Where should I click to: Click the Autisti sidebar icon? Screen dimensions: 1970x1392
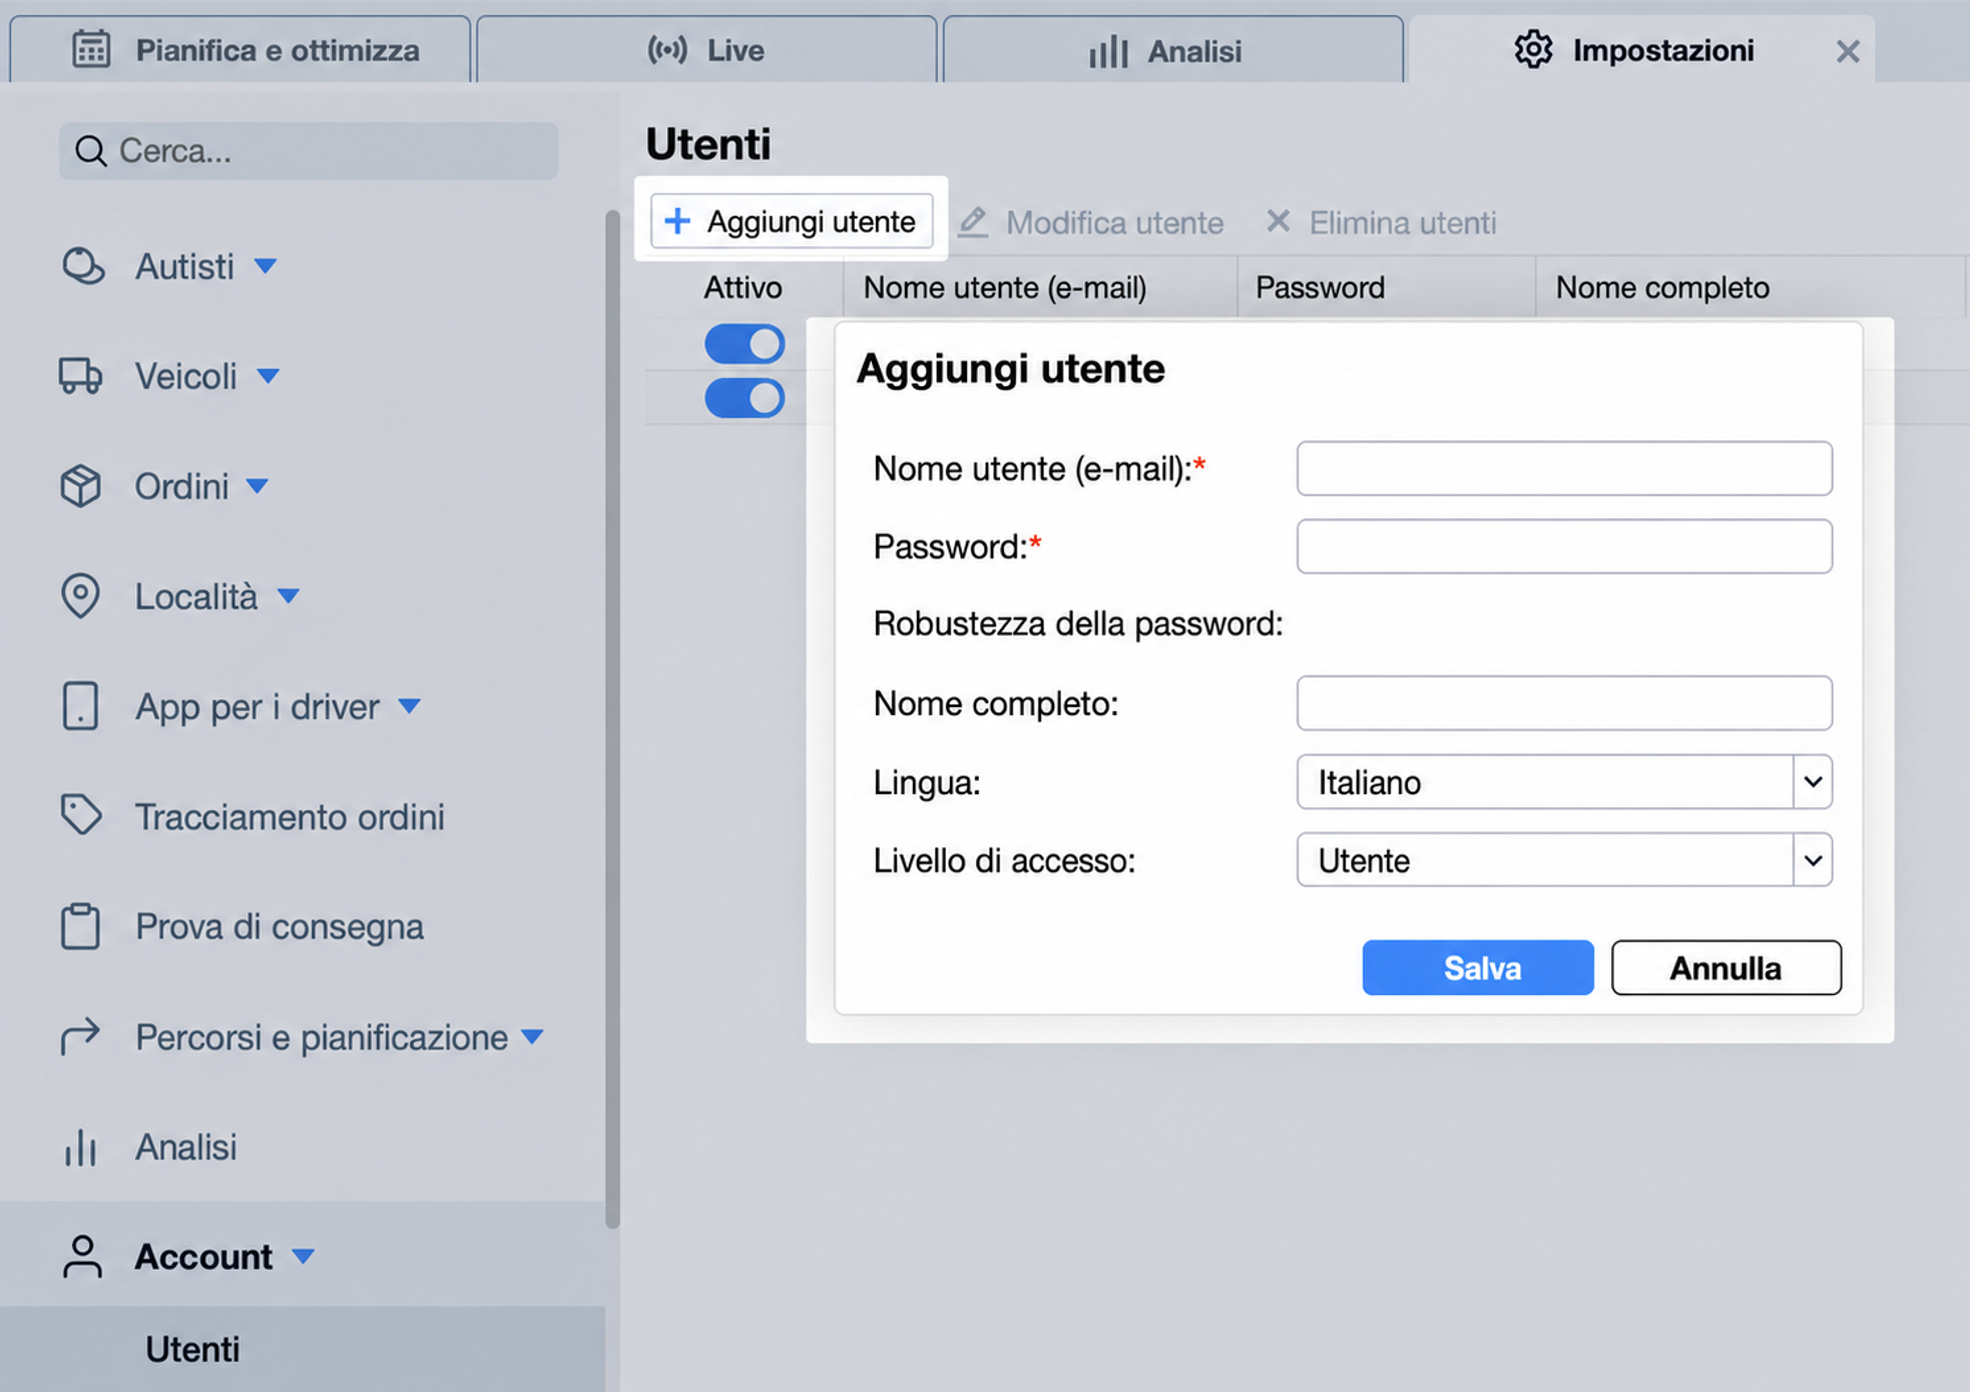point(82,266)
